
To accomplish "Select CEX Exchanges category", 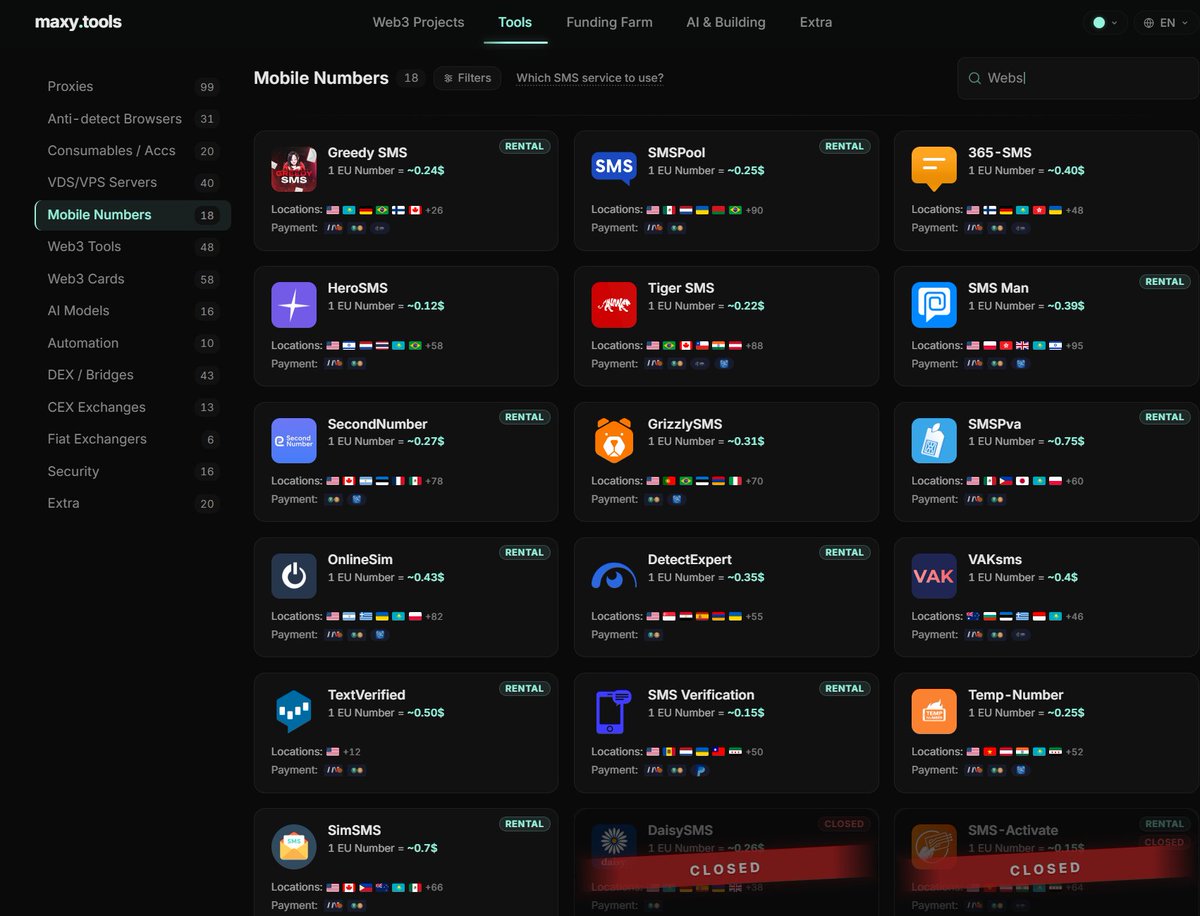I will click(132, 407).
